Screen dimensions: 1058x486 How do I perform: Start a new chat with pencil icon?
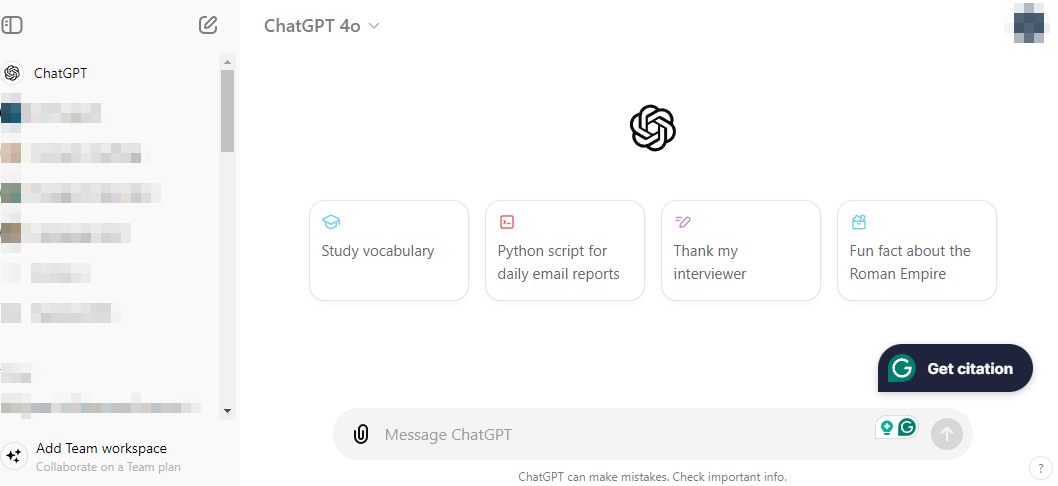208,25
